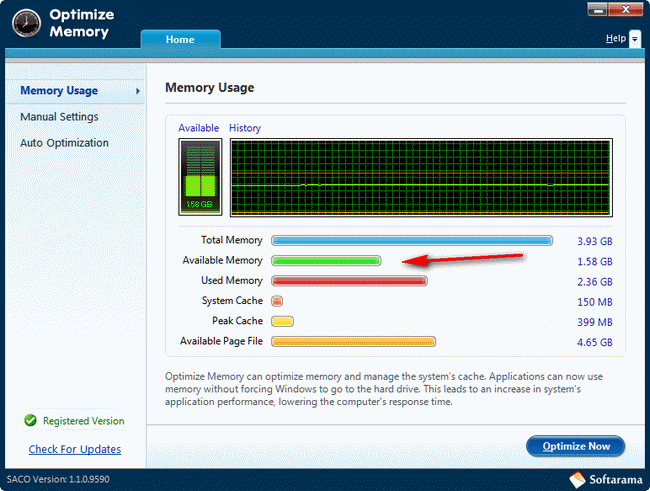This screenshot has width=650, height=491.
Task: Click the green Registered Version checkmark icon
Action: pyautogui.click(x=30, y=421)
